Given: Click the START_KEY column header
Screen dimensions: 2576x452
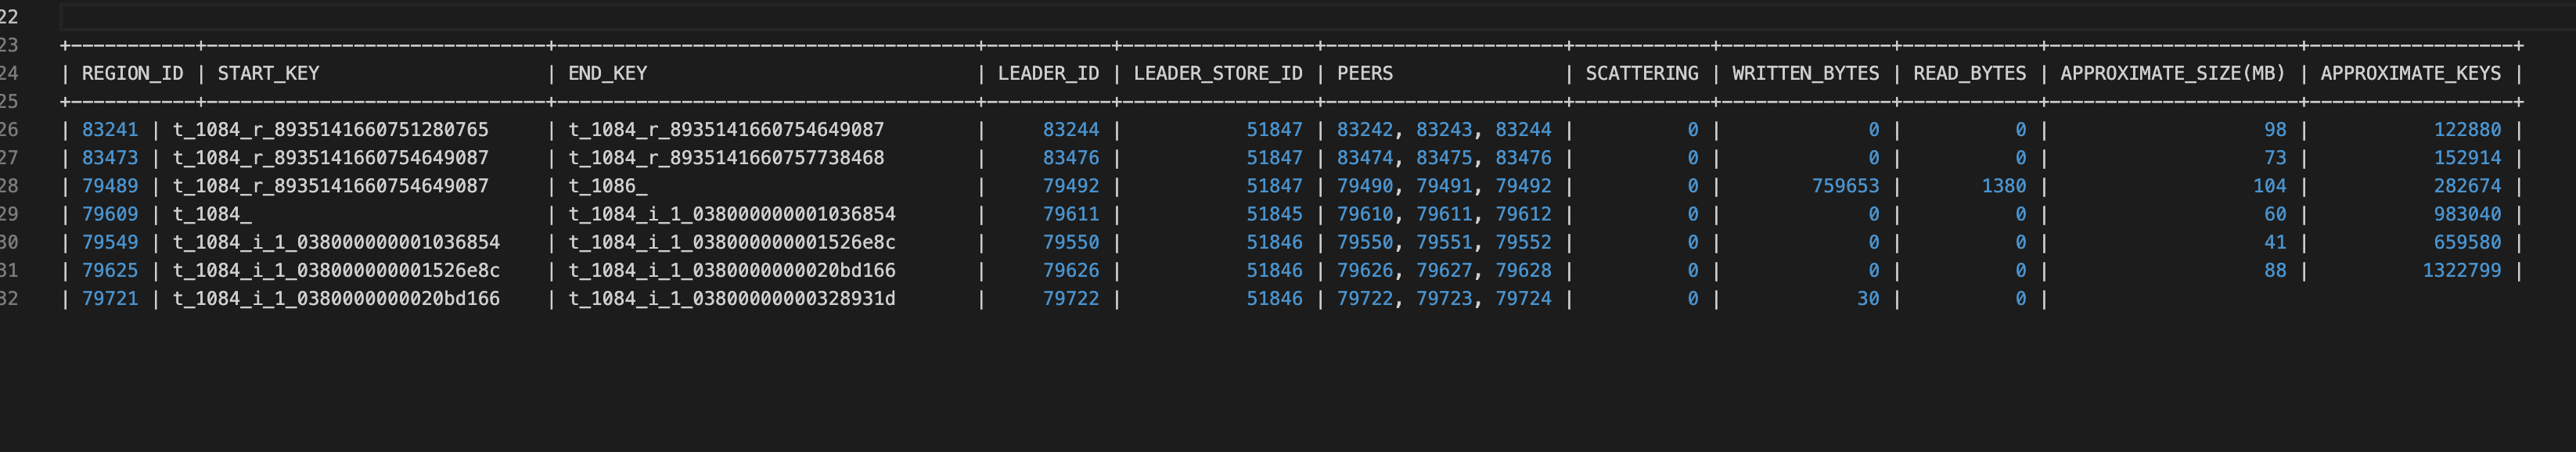Looking at the screenshot, I should pos(268,73).
